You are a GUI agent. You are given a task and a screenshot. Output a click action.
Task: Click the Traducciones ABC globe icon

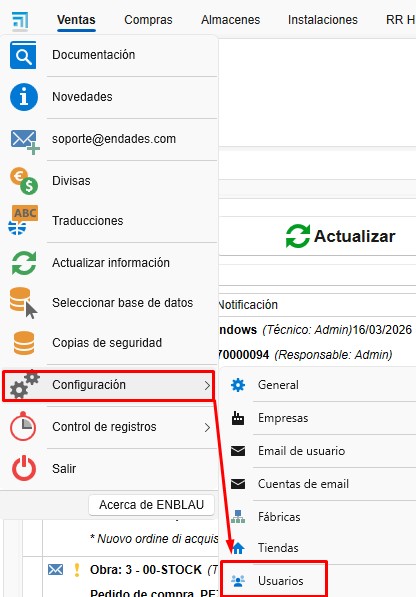point(23,220)
